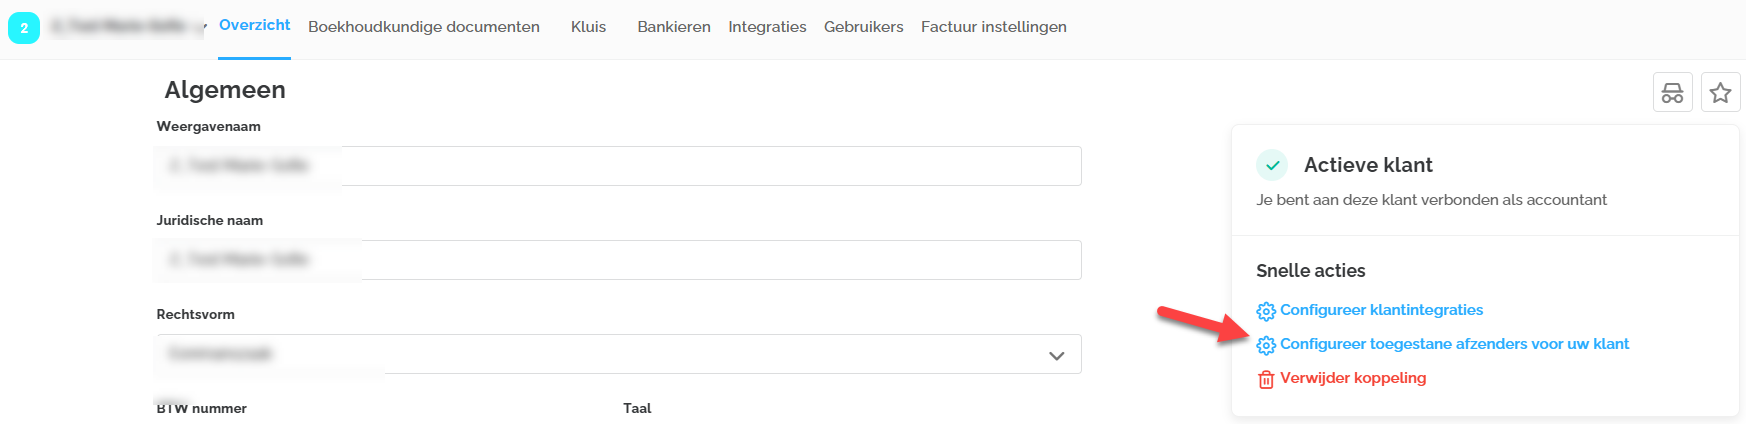Open the Factuur instellingen tab
This screenshot has height=424, width=1746.
point(993,27)
